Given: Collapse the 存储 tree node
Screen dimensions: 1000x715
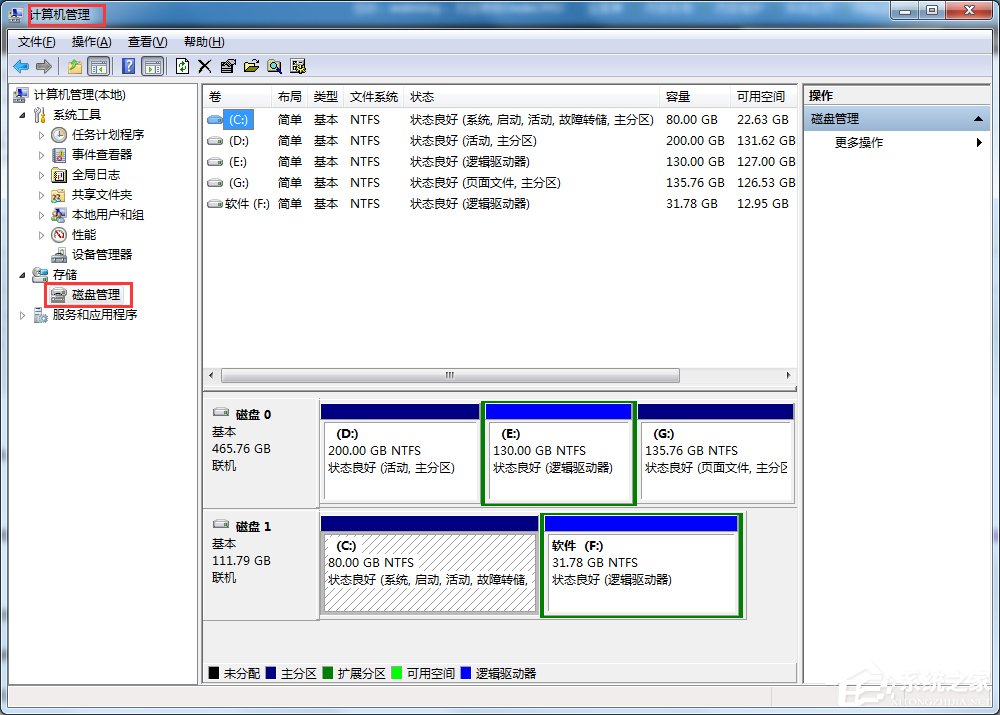Looking at the screenshot, I should pyautogui.click(x=22, y=274).
